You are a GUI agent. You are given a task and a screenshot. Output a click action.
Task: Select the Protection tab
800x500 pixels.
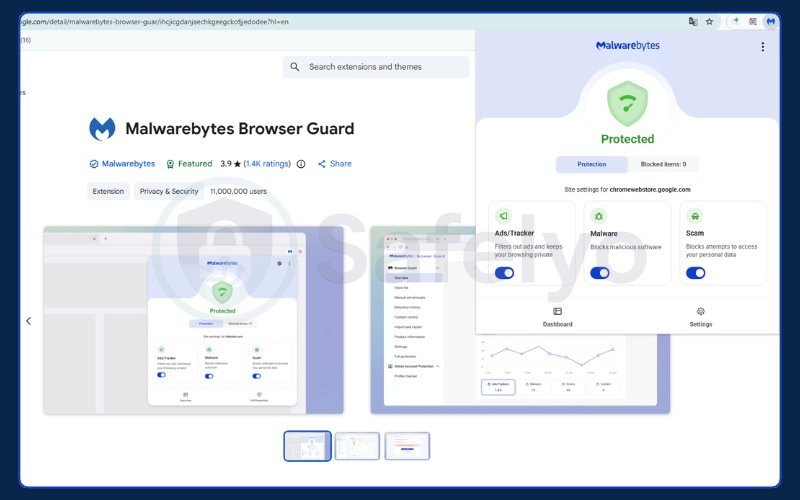click(591, 164)
